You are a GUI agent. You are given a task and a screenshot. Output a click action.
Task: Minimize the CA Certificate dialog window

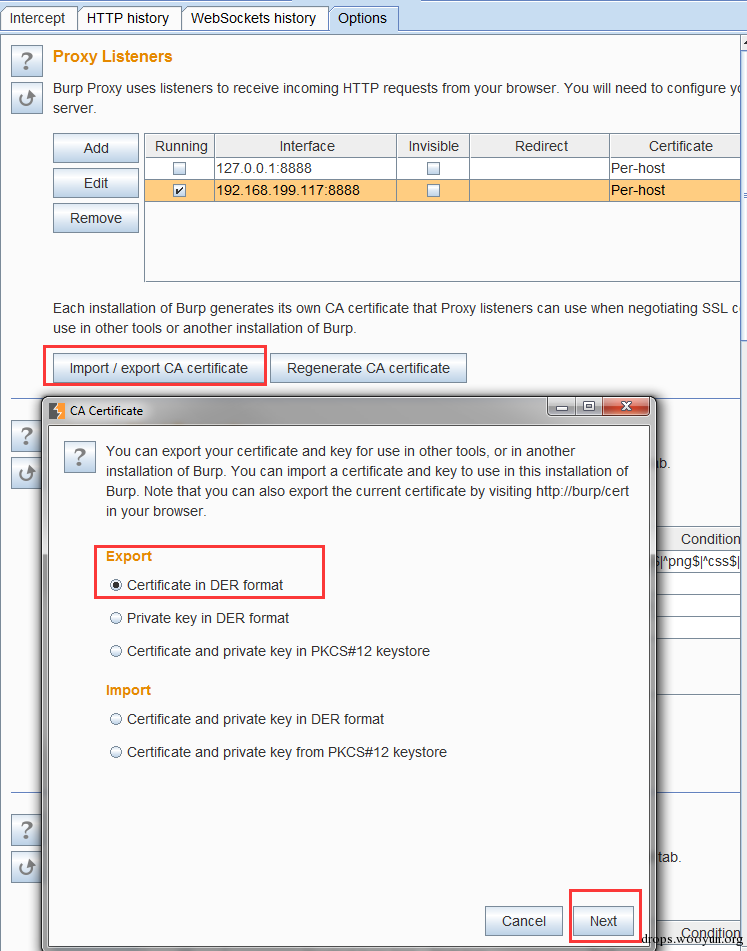[562, 407]
